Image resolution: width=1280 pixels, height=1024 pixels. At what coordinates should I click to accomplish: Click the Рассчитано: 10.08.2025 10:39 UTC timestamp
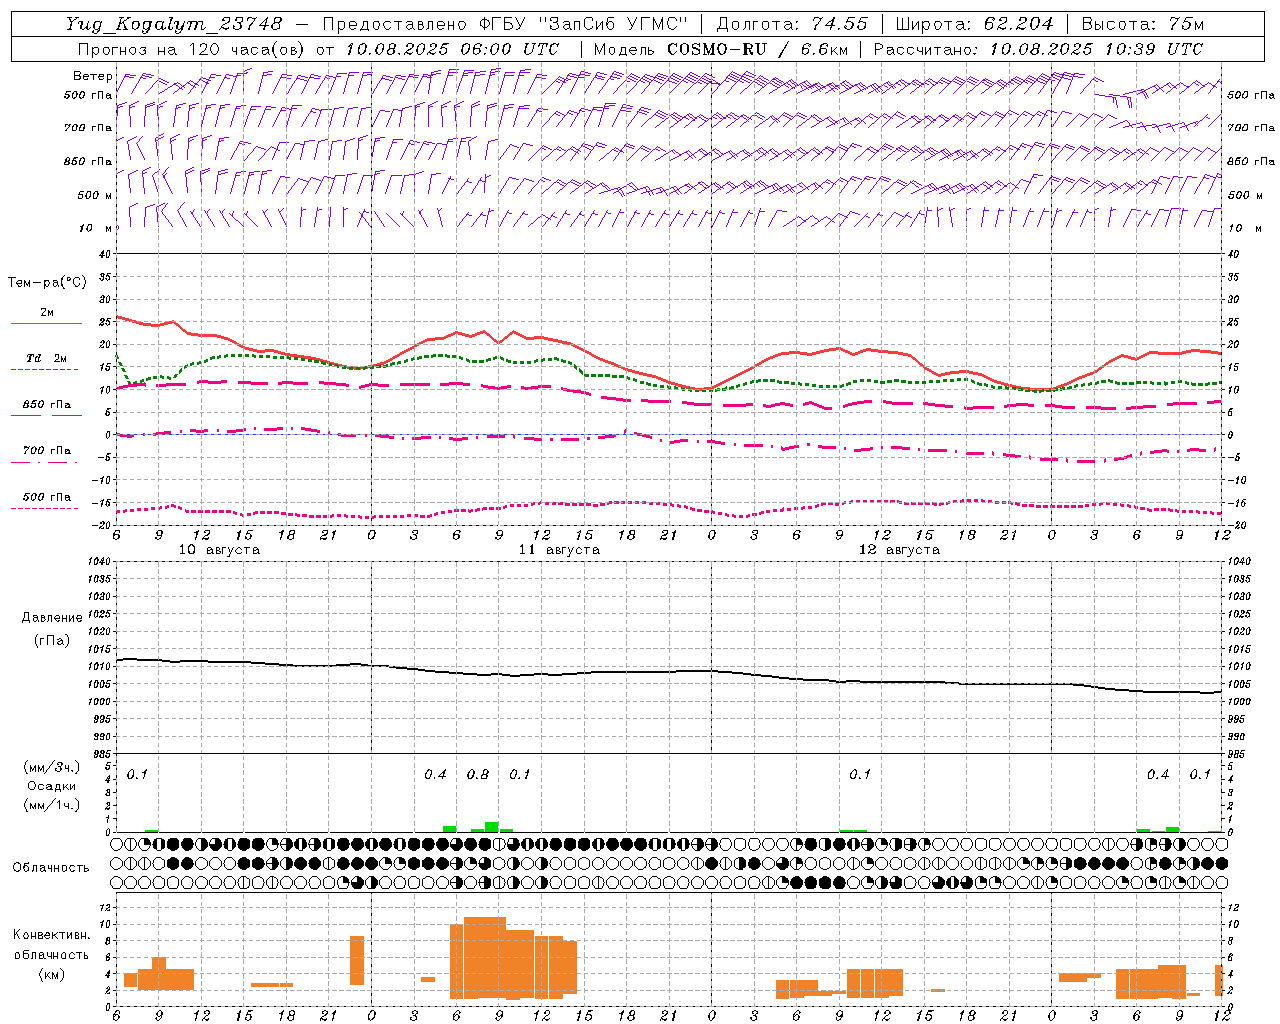[x=1038, y=49]
